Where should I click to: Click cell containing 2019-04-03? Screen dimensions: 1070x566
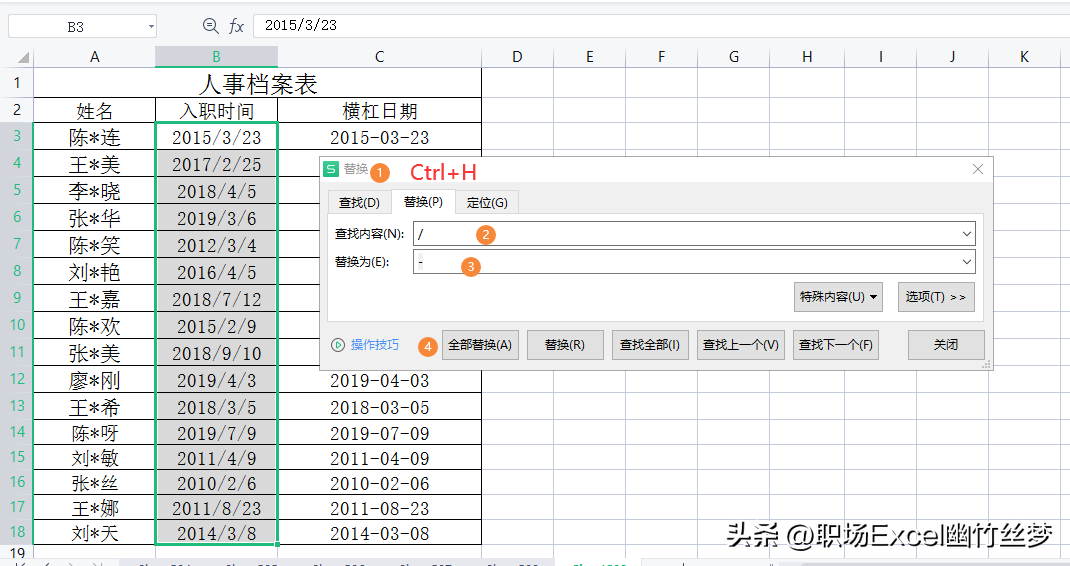(379, 380)
